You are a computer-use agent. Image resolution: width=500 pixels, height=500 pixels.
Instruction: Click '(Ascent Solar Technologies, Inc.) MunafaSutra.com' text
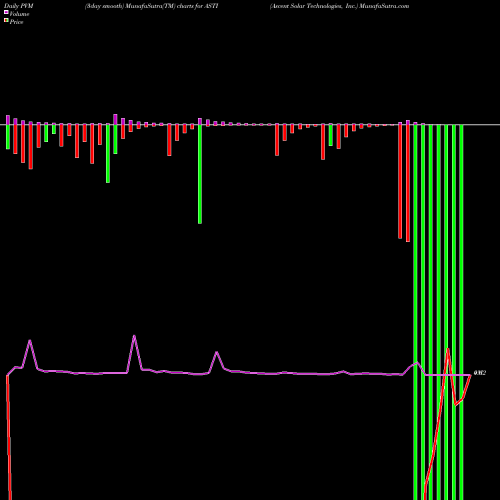point(339,6)
